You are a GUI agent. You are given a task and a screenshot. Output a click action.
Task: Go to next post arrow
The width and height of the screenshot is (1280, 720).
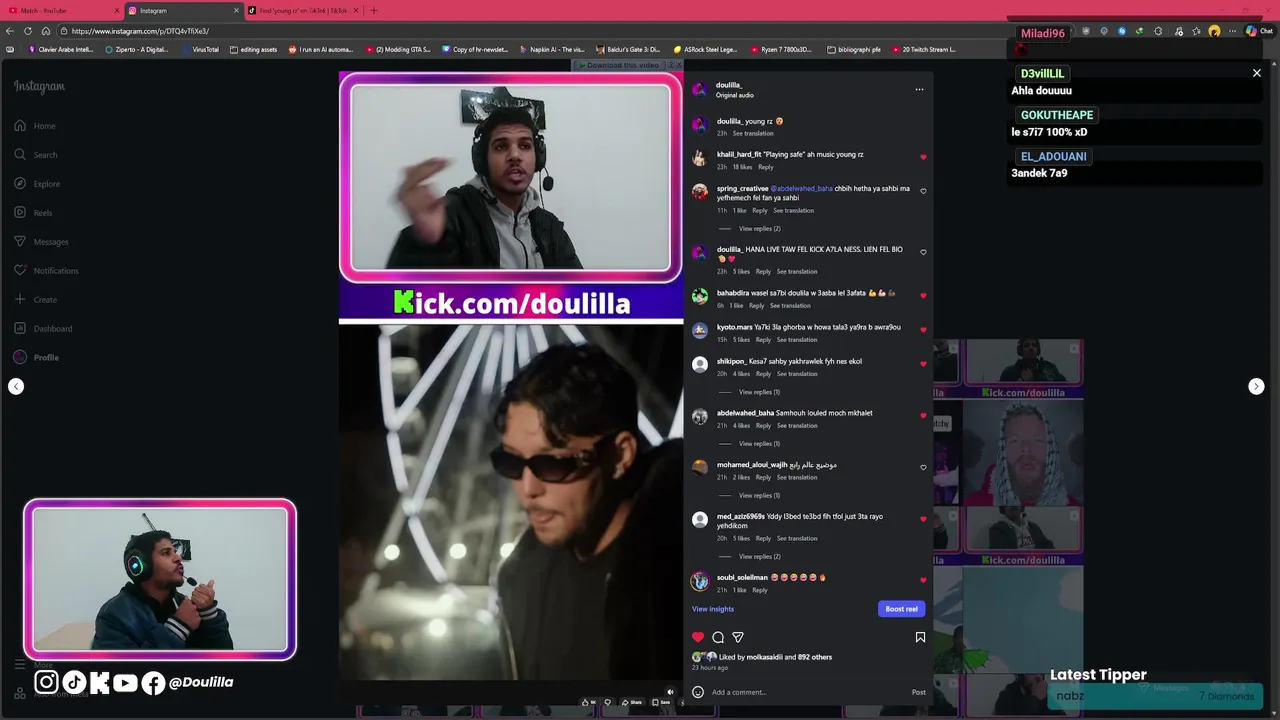[x=1256, y=387]
